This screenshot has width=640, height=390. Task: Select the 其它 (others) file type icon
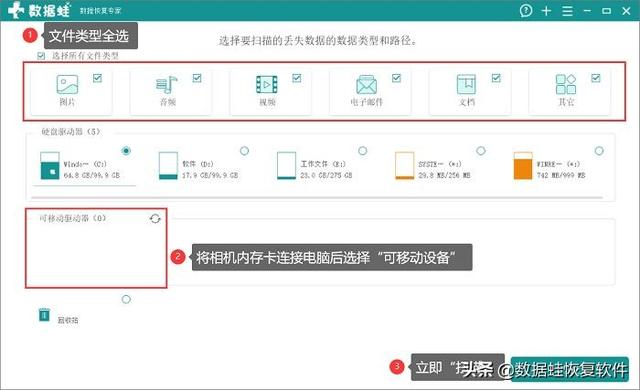[566, 84]
